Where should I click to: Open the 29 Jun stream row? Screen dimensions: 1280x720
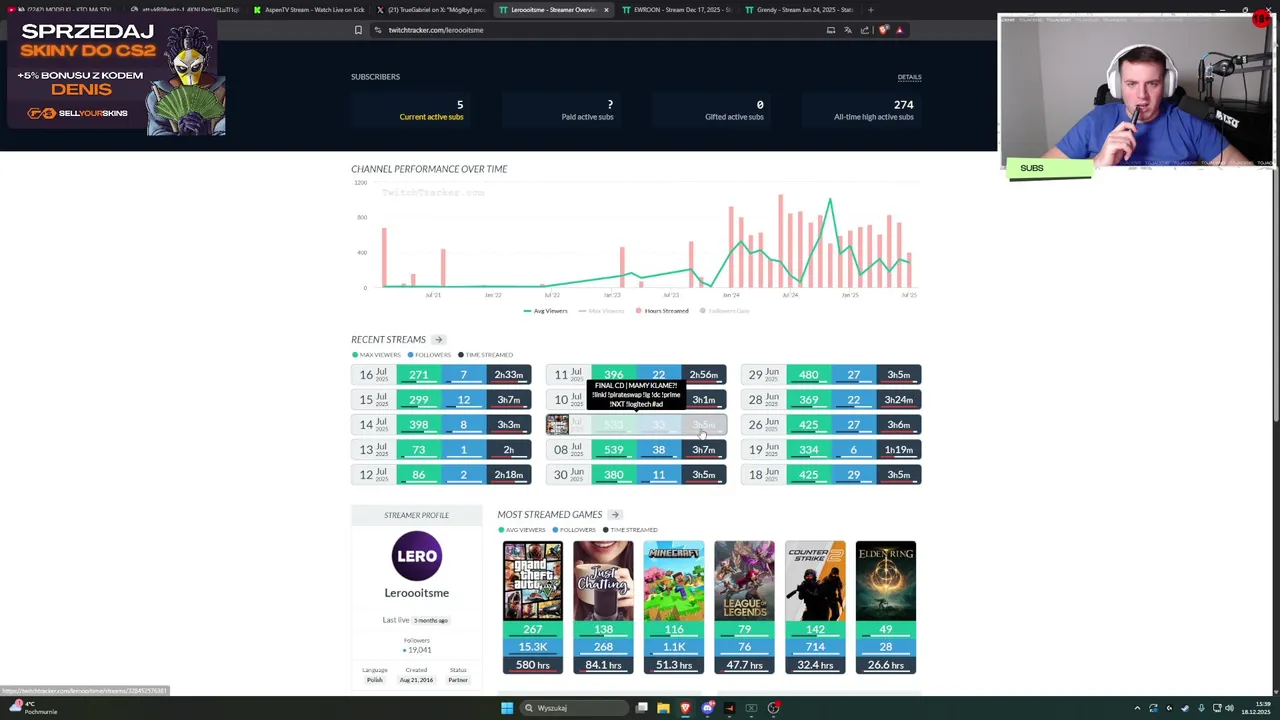(x=831, y=375)
